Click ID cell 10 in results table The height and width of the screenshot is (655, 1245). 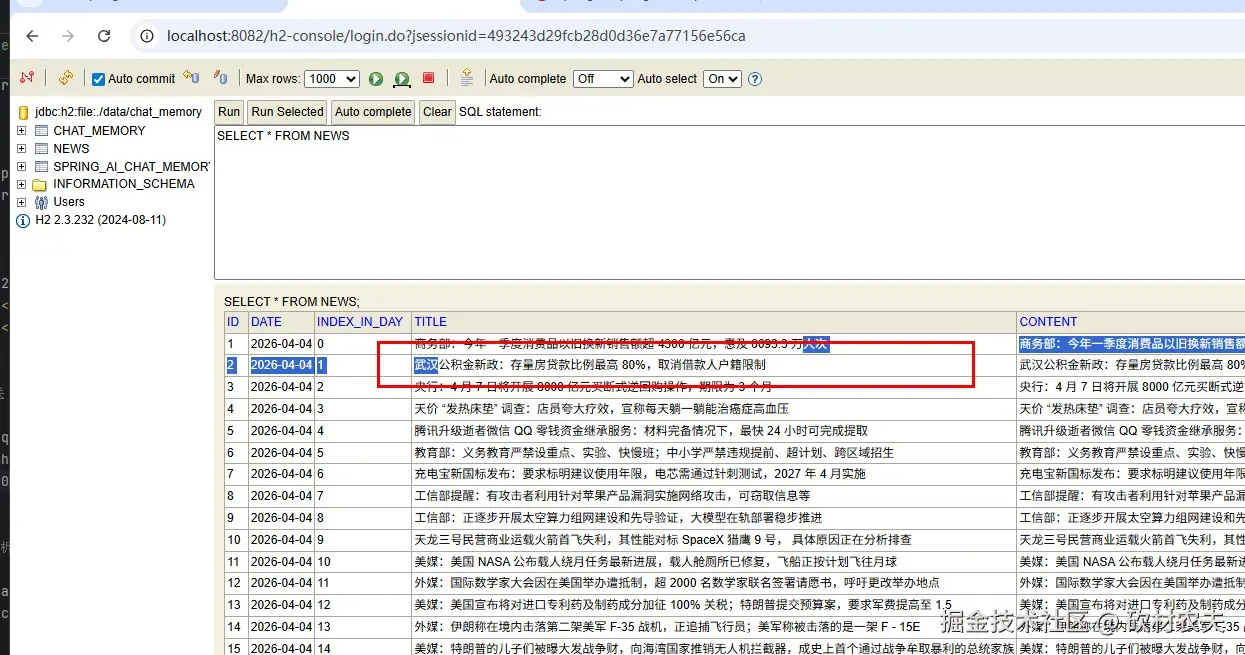pyautogui.click(x=234, y=540)
